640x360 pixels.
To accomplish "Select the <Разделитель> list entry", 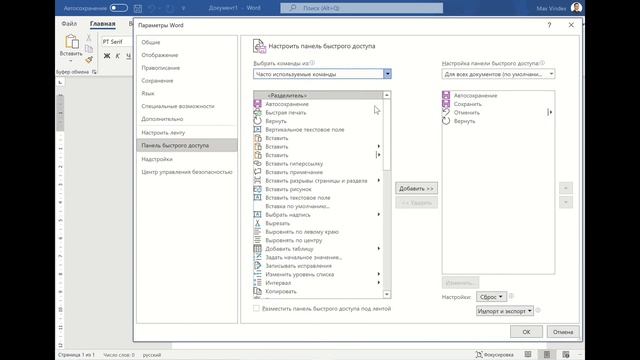I will pyautogui.click(x=318, y=96).
